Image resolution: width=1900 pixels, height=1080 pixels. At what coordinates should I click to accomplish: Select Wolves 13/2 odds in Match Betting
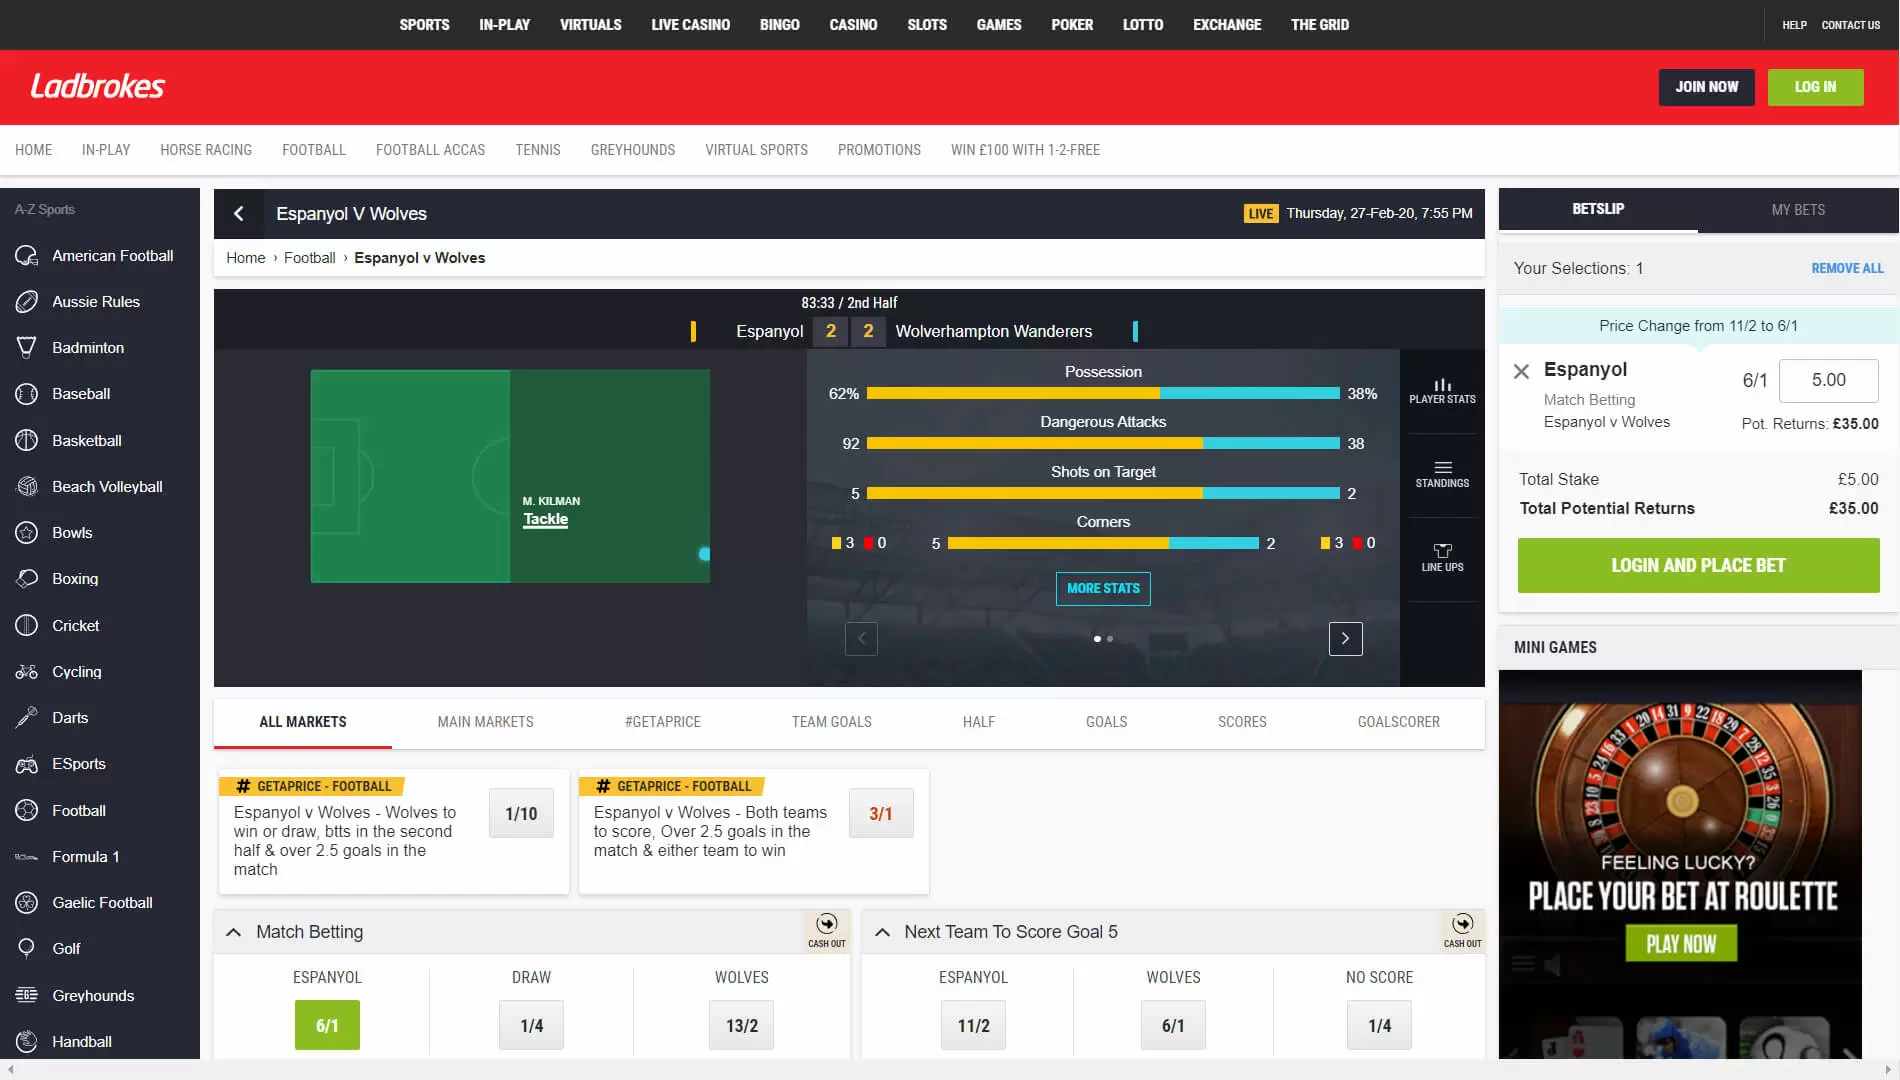coord(741,1025)
